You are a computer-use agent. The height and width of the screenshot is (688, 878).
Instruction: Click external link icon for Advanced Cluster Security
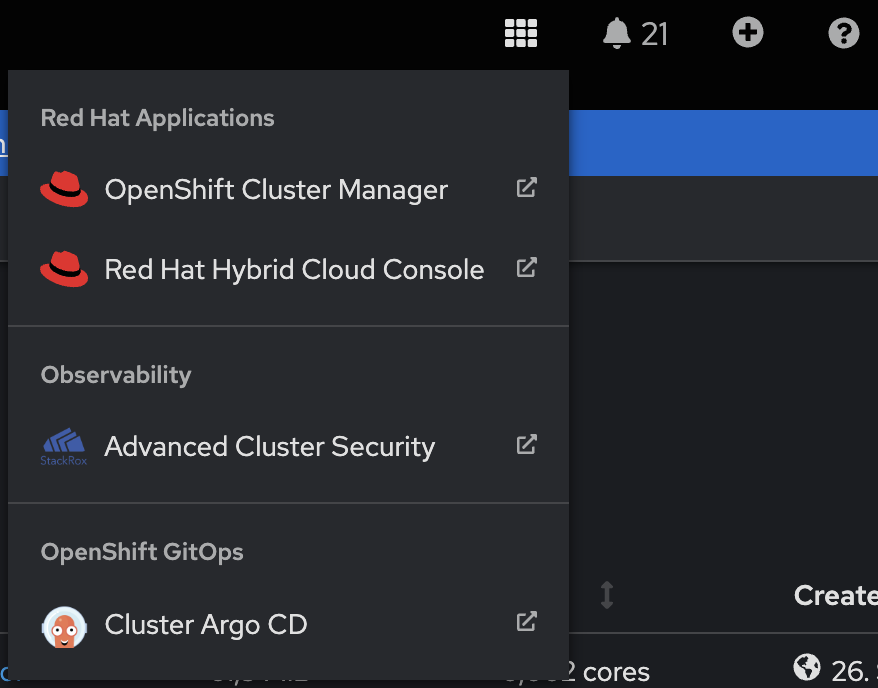tap(526, 444)
